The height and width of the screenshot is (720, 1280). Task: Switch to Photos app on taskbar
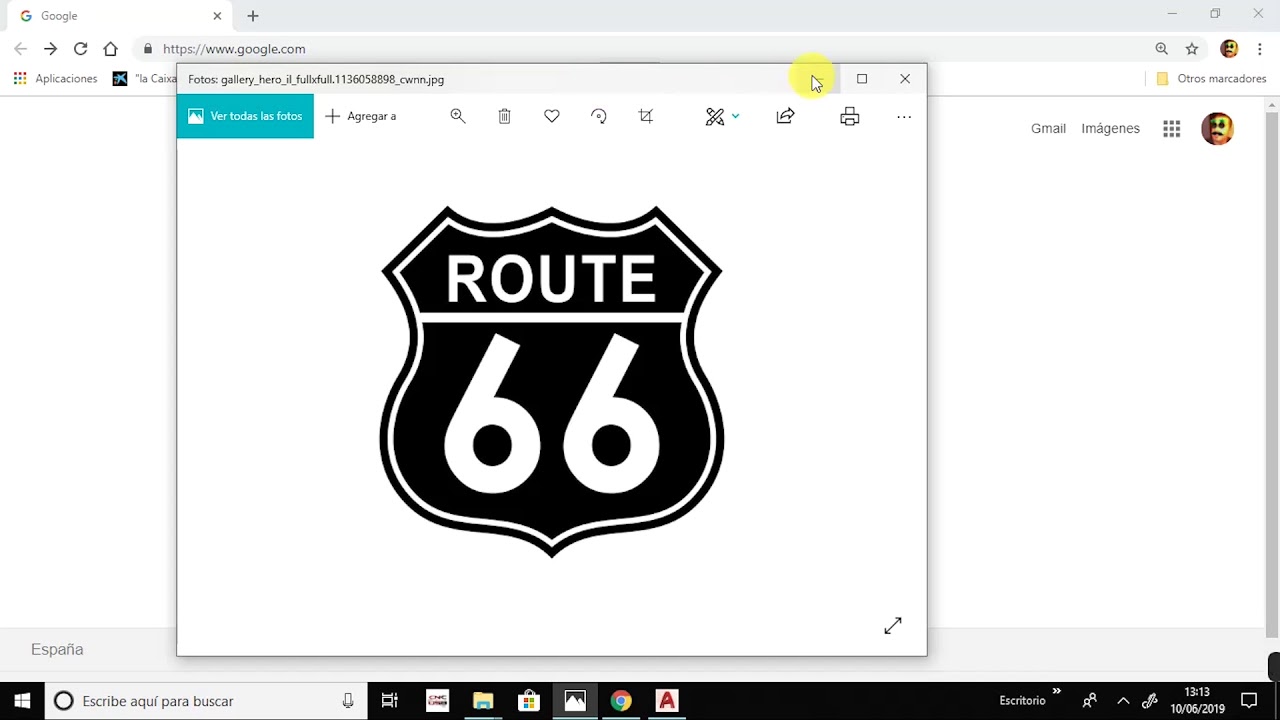point(575,701)
